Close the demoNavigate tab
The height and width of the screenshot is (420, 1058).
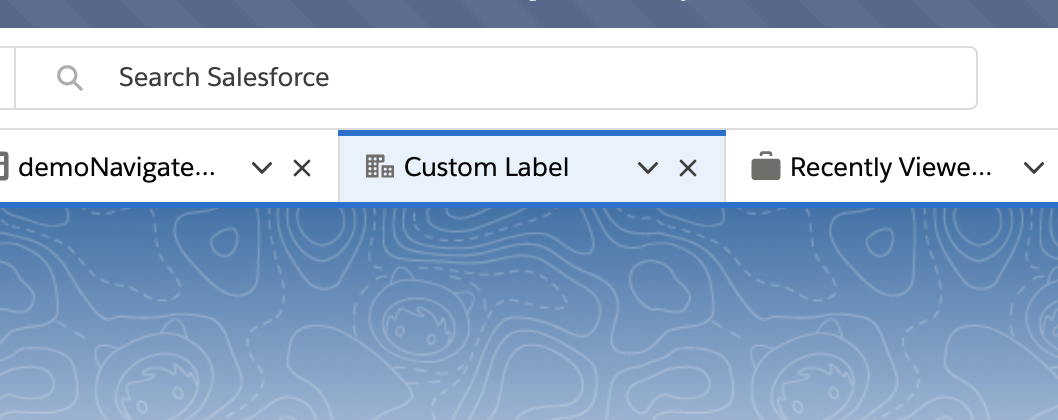point(302,167)
